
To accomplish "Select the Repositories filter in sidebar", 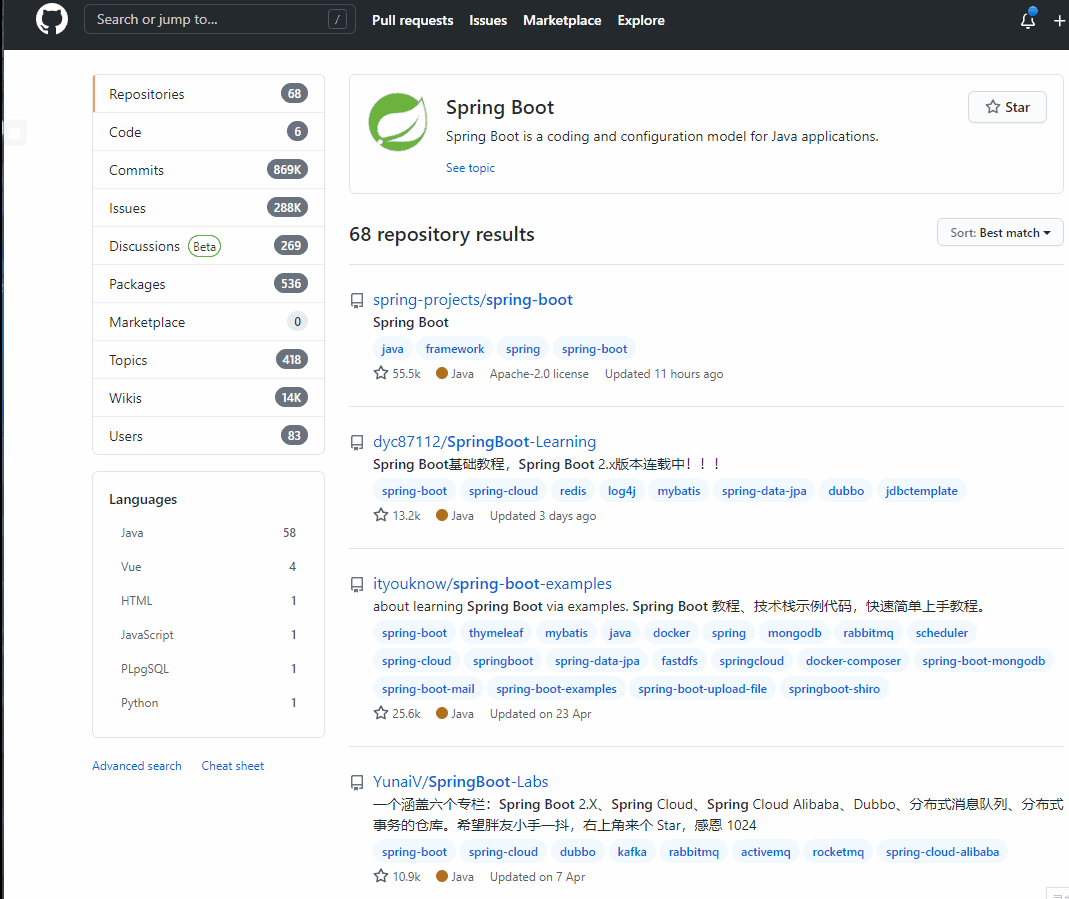I will [209, 93].
